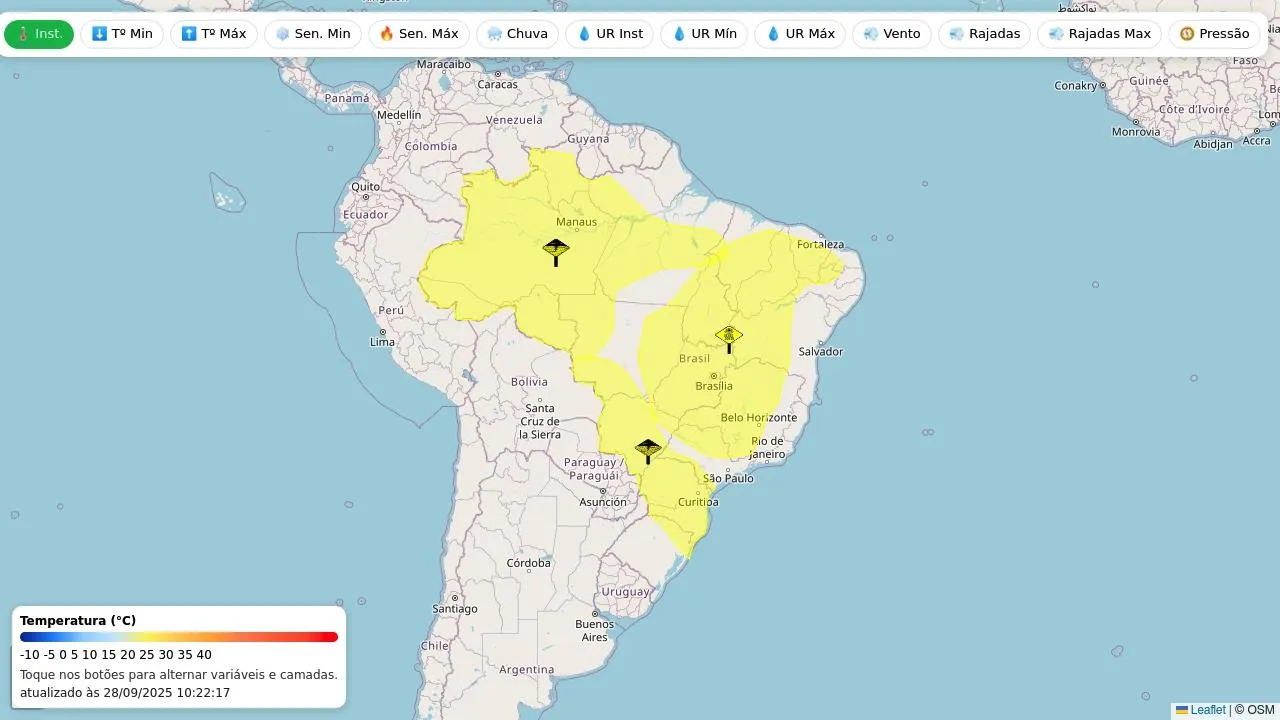Screen dimensions: 1280x720
Task: Show the Rajadas gusts layer
Action: [x=984, y=34]
